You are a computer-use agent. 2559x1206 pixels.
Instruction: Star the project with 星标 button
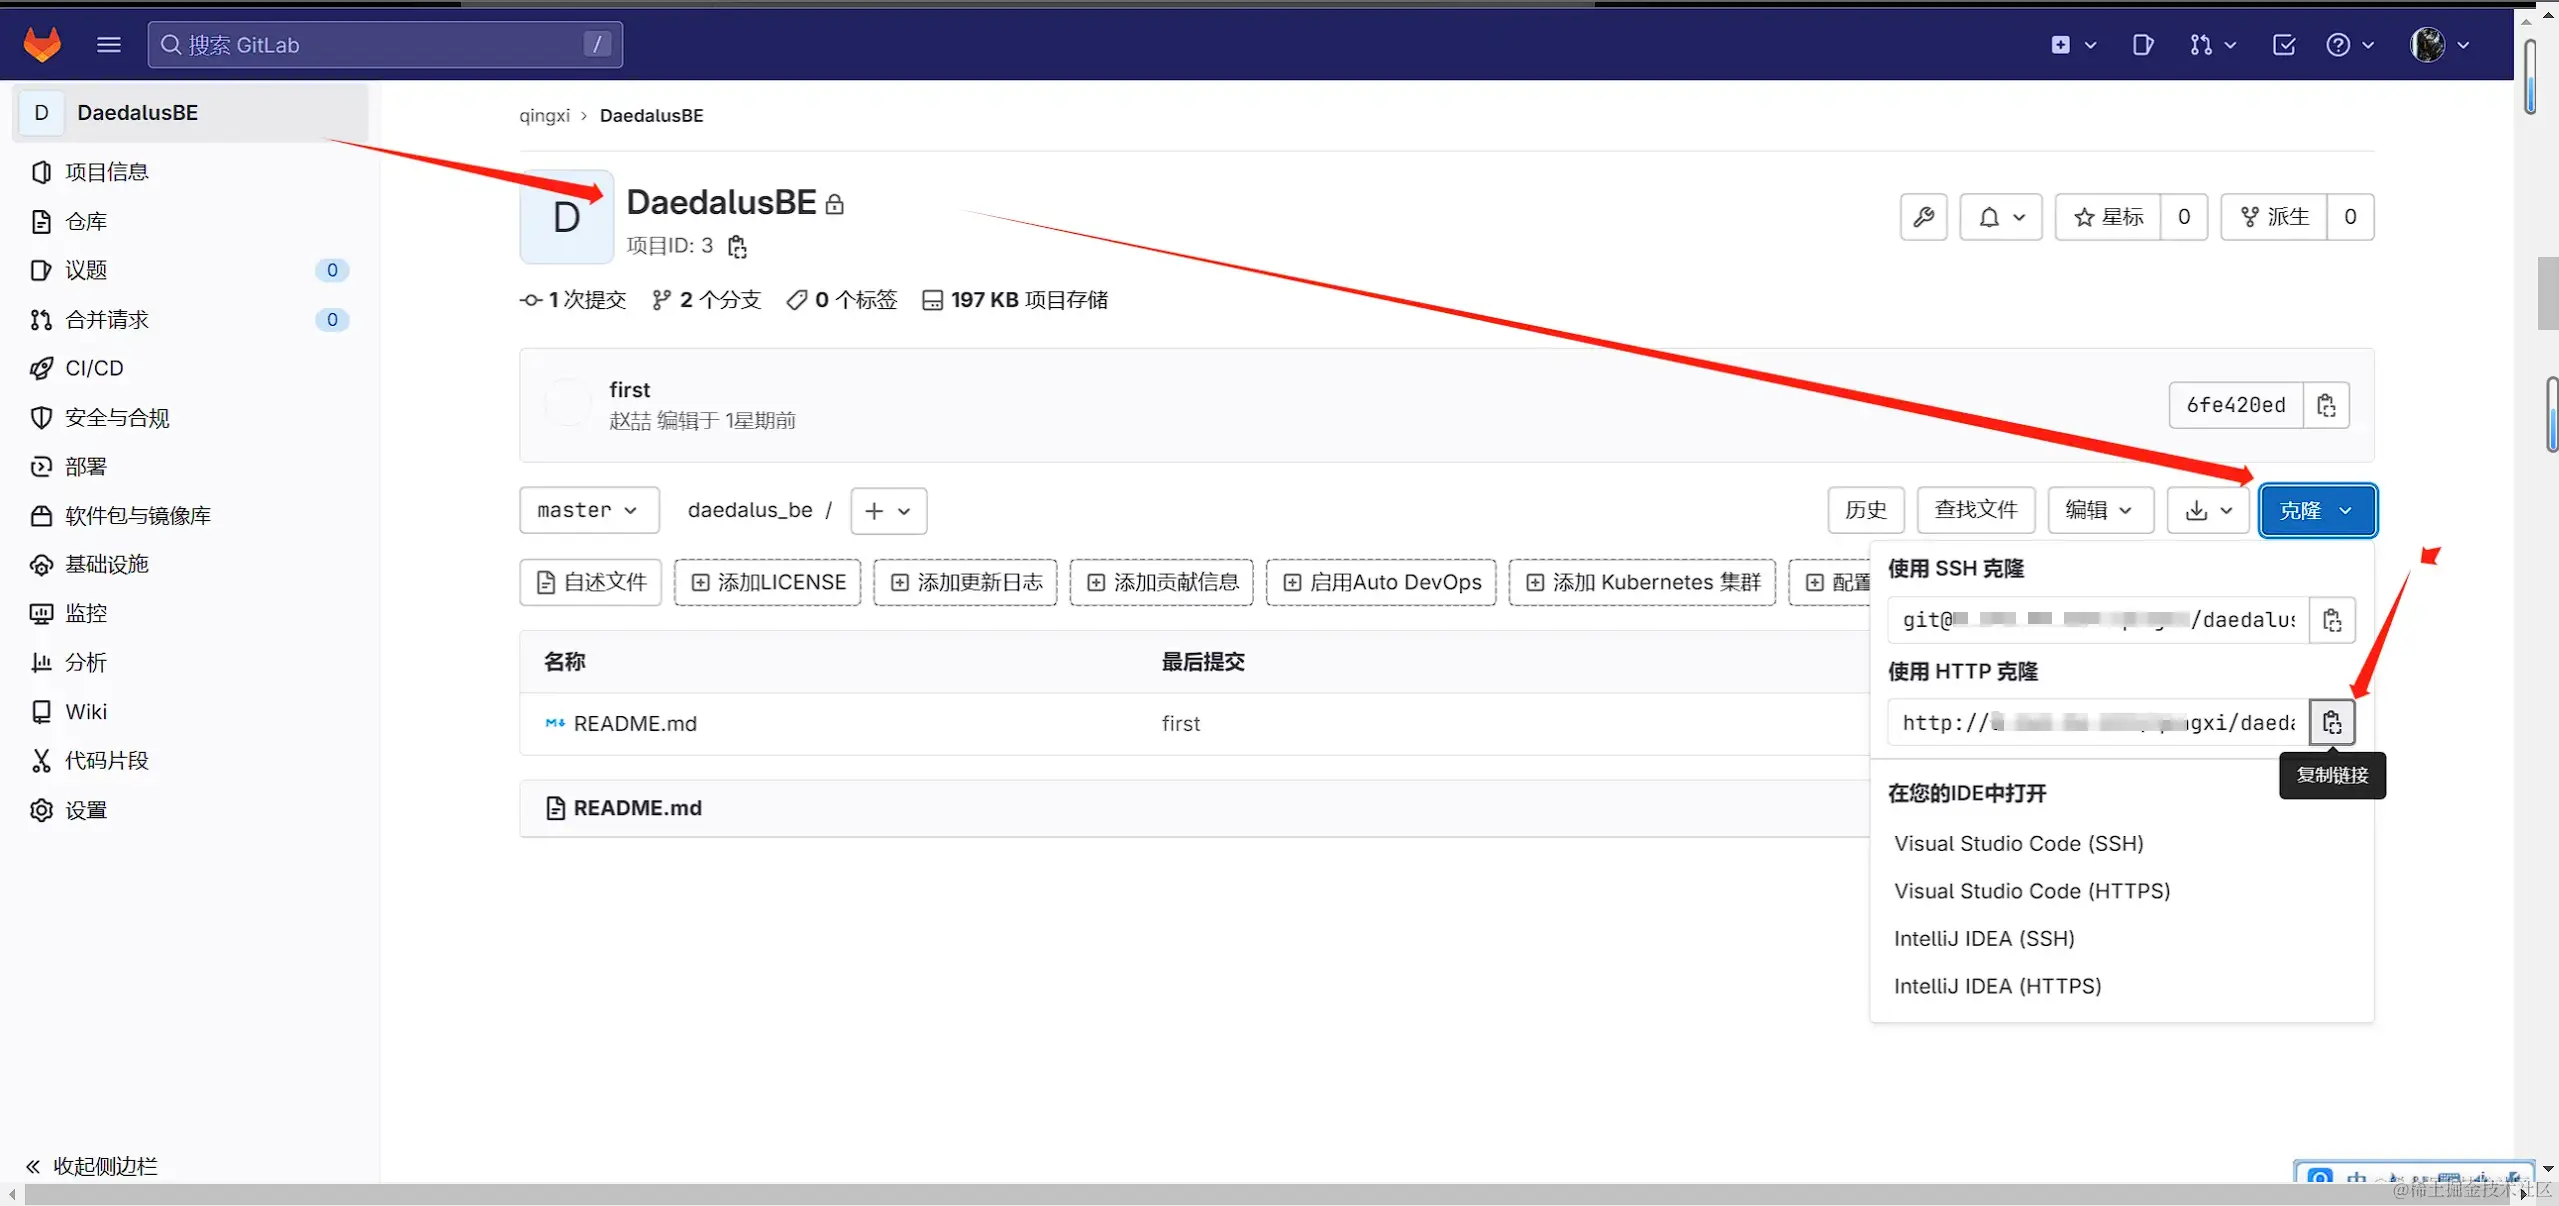point(2107,217)
